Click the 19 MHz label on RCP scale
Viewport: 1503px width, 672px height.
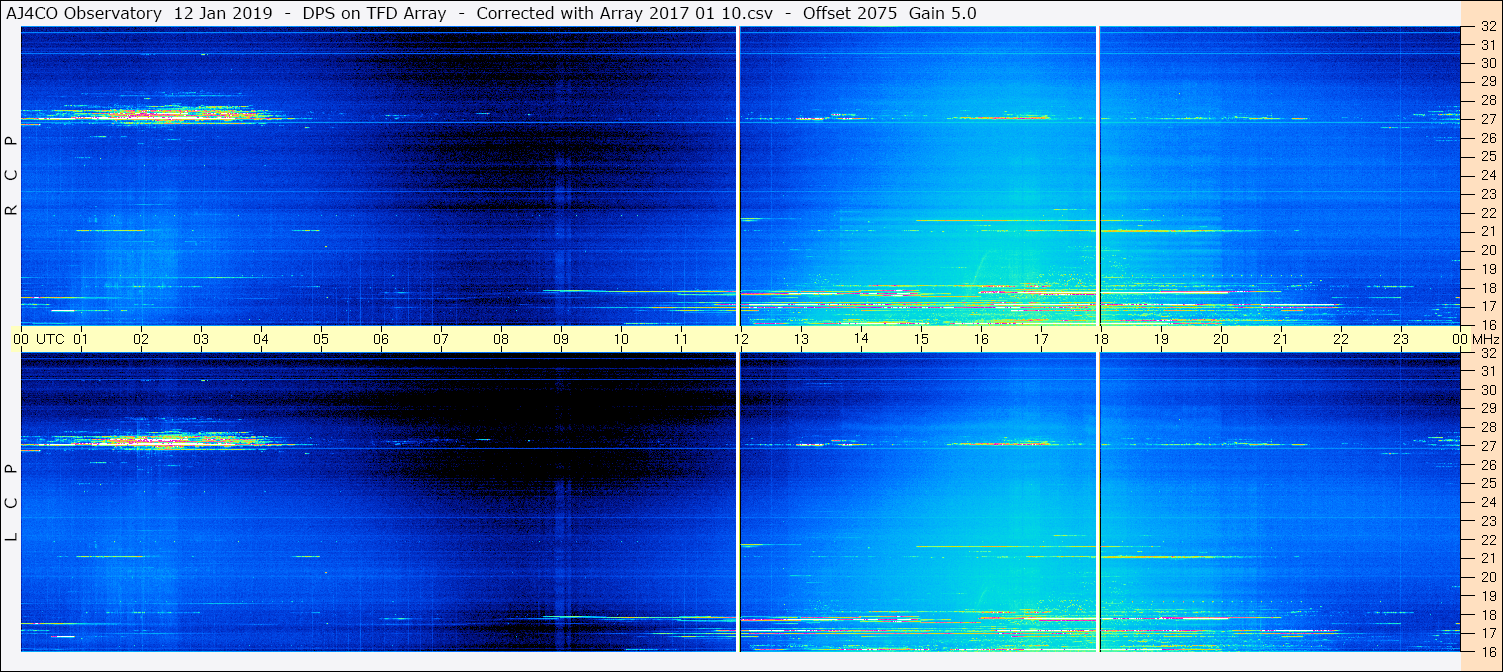pyautogui.click(x=1487, y=269)
